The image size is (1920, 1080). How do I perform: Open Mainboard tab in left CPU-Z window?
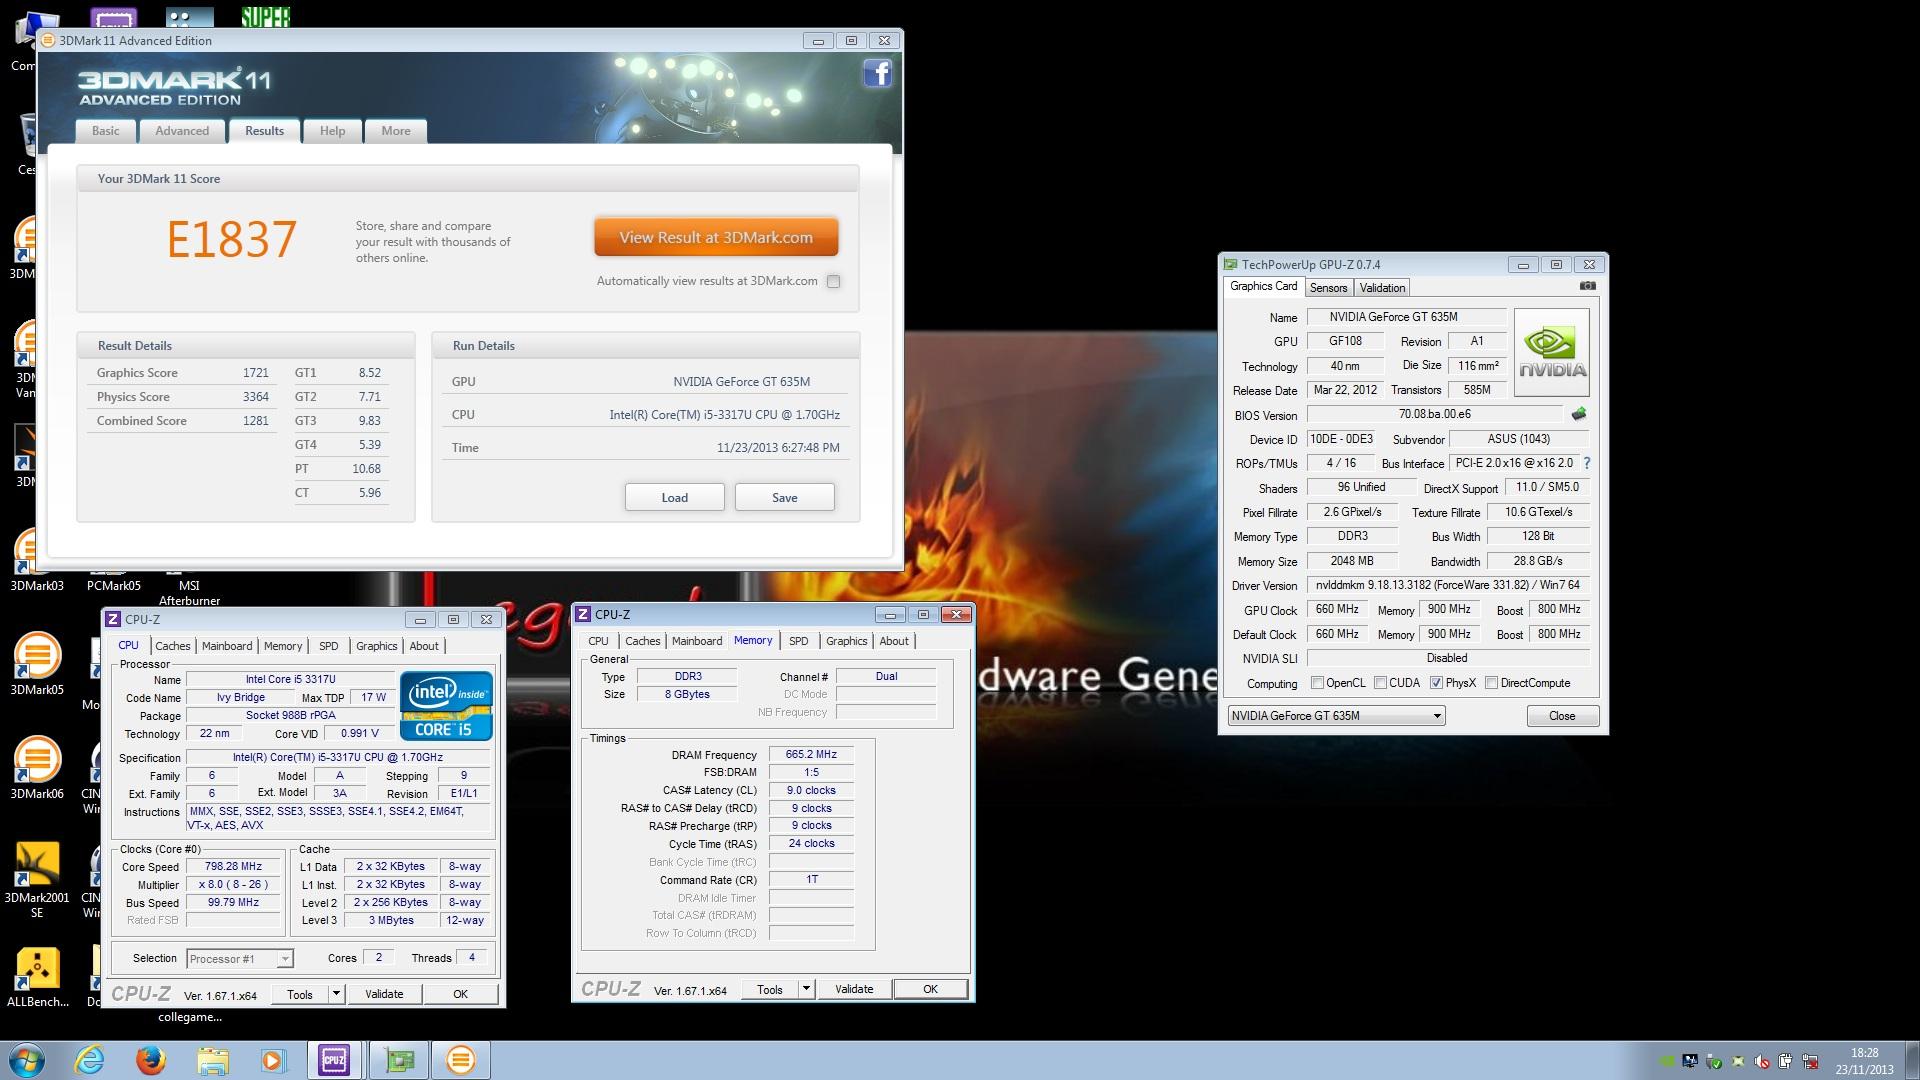(x=227, y=646)
